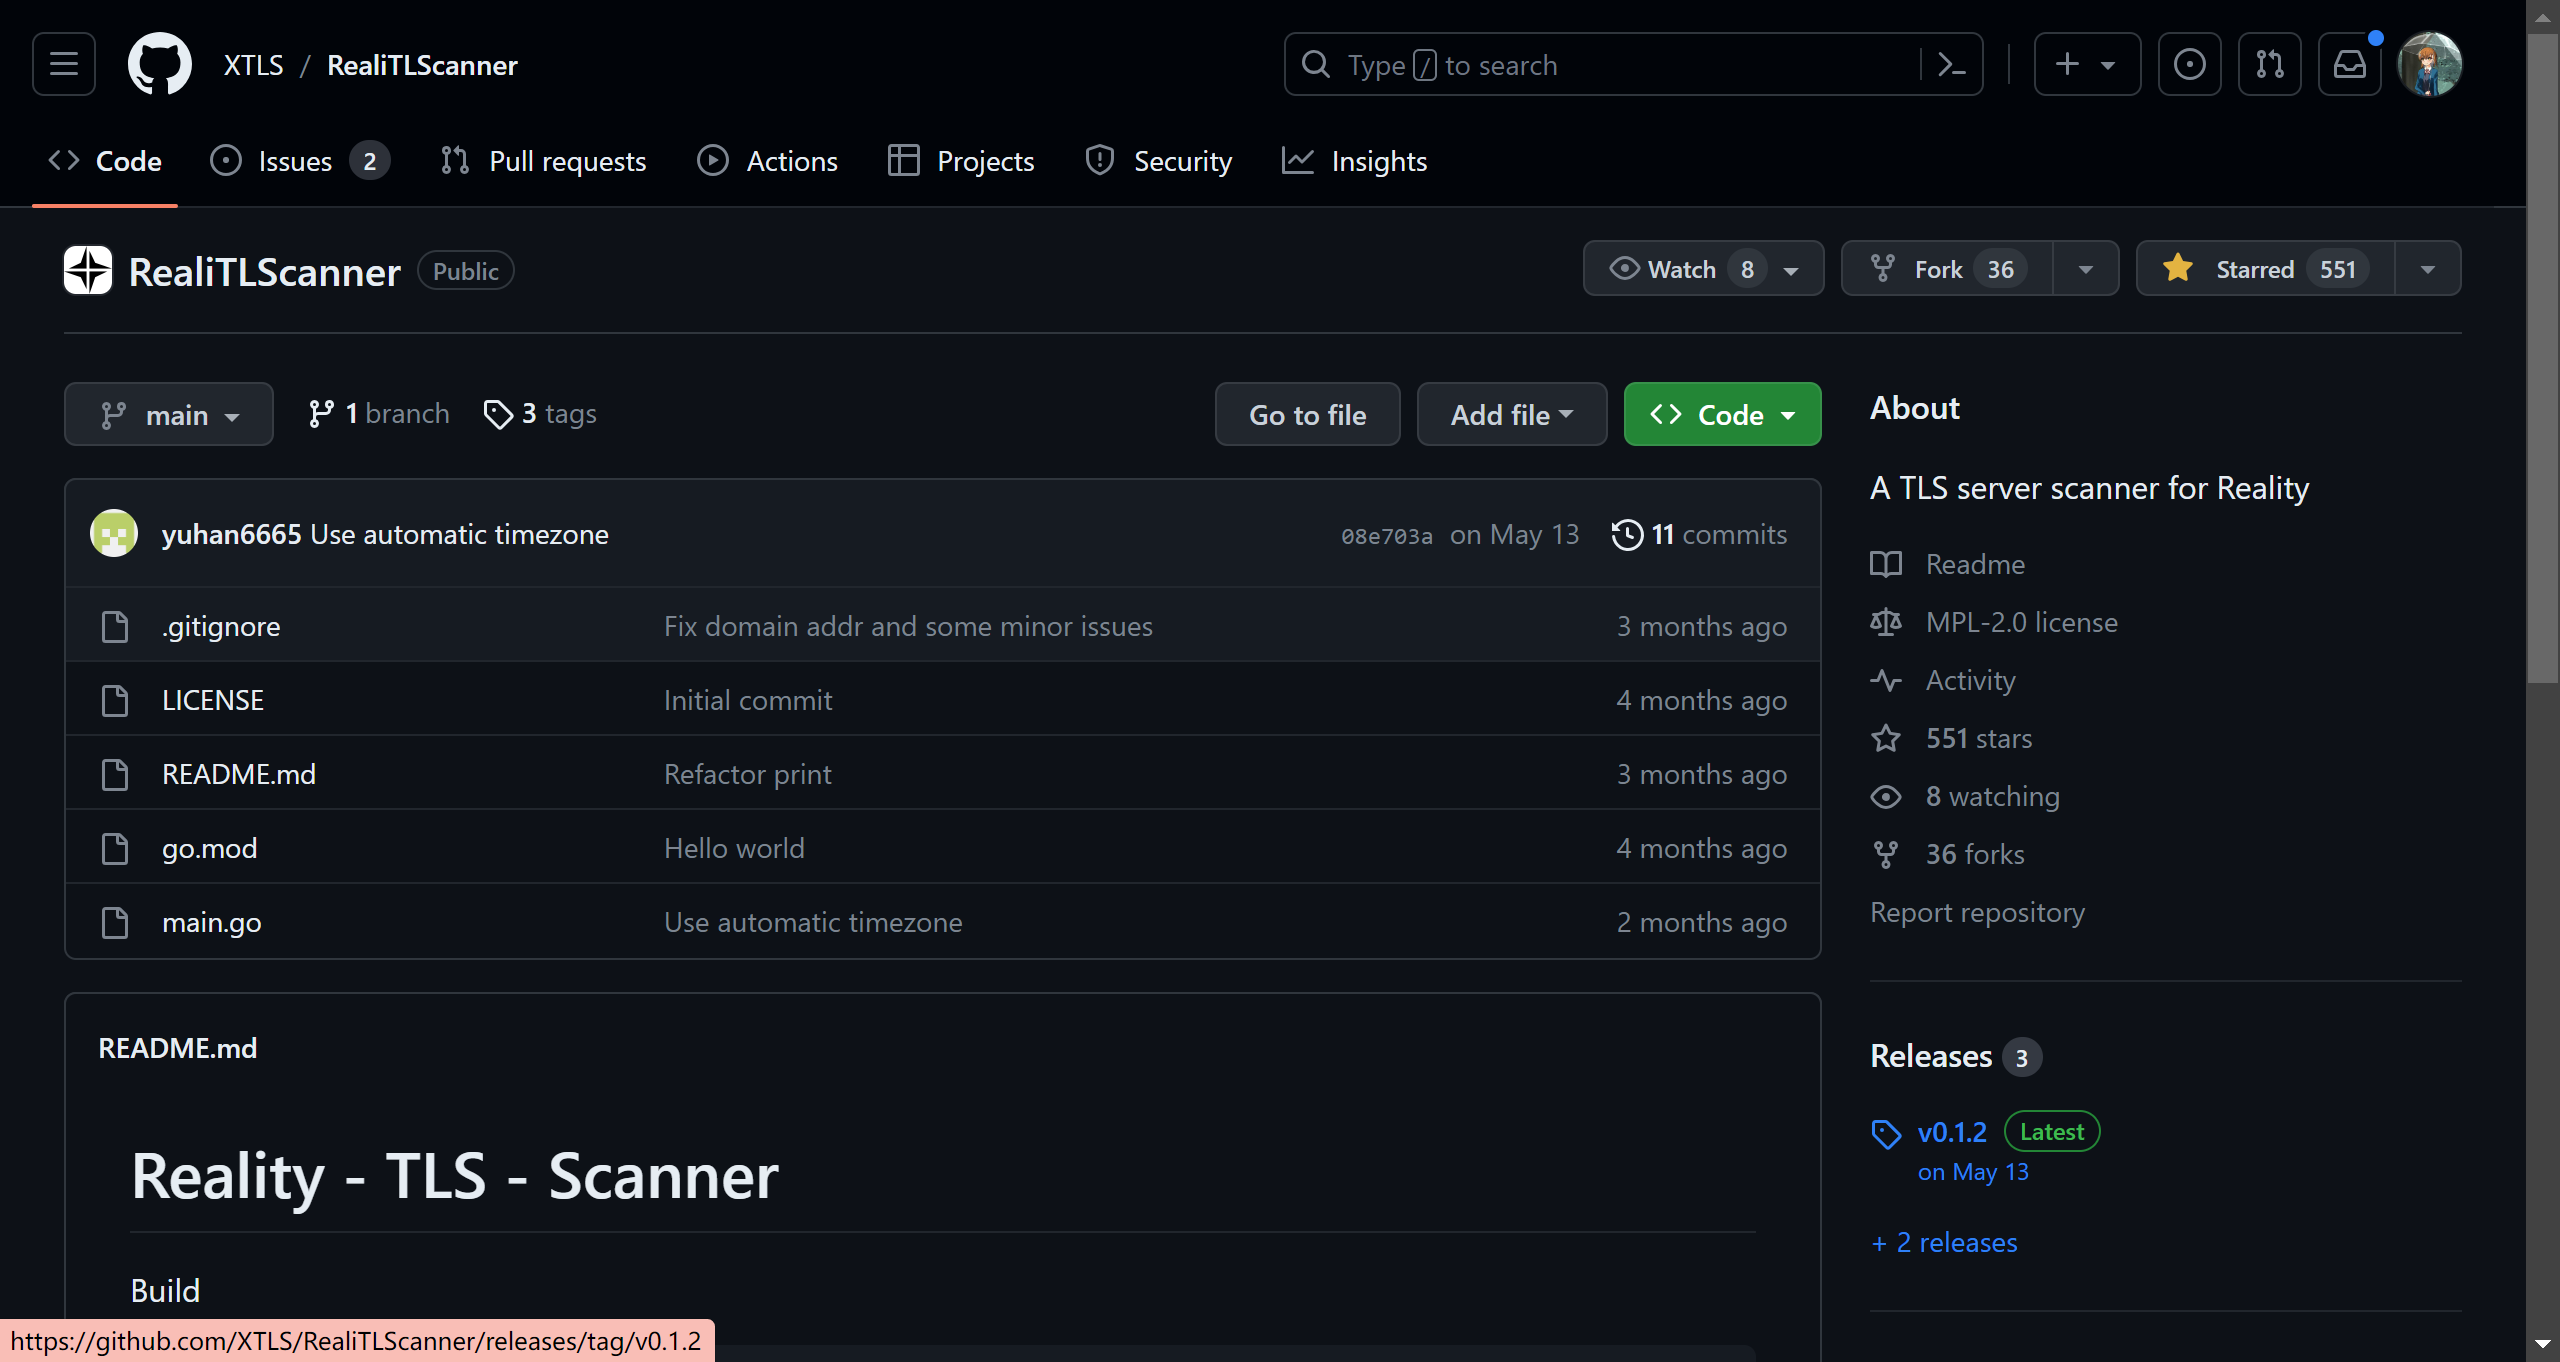
Task: Click the file icon next to go.mod
Action: point(115,849)
